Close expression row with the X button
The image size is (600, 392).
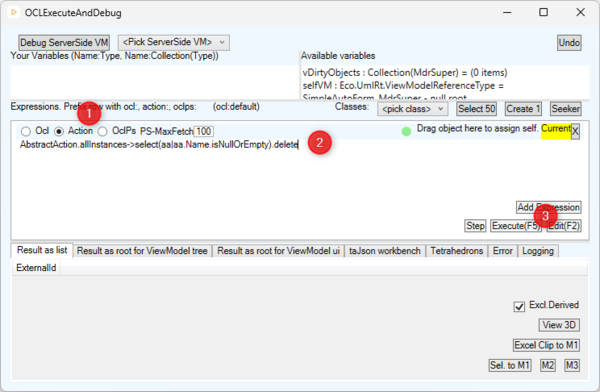coord(575,132)
